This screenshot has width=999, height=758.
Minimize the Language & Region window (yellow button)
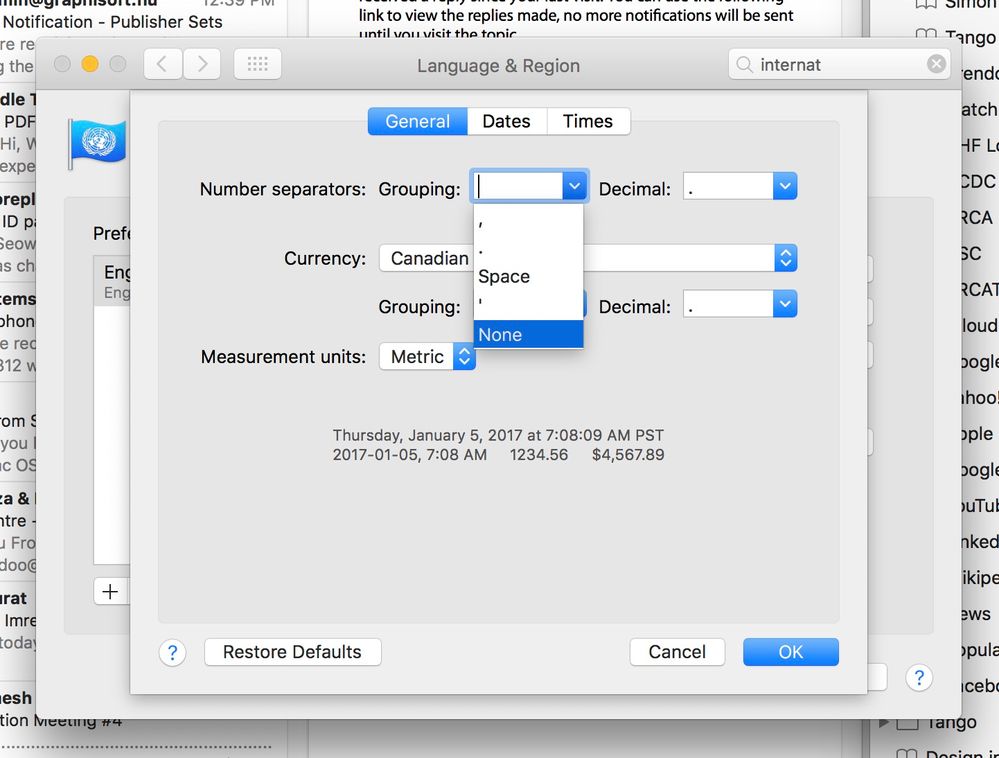[x=90, y=64]
